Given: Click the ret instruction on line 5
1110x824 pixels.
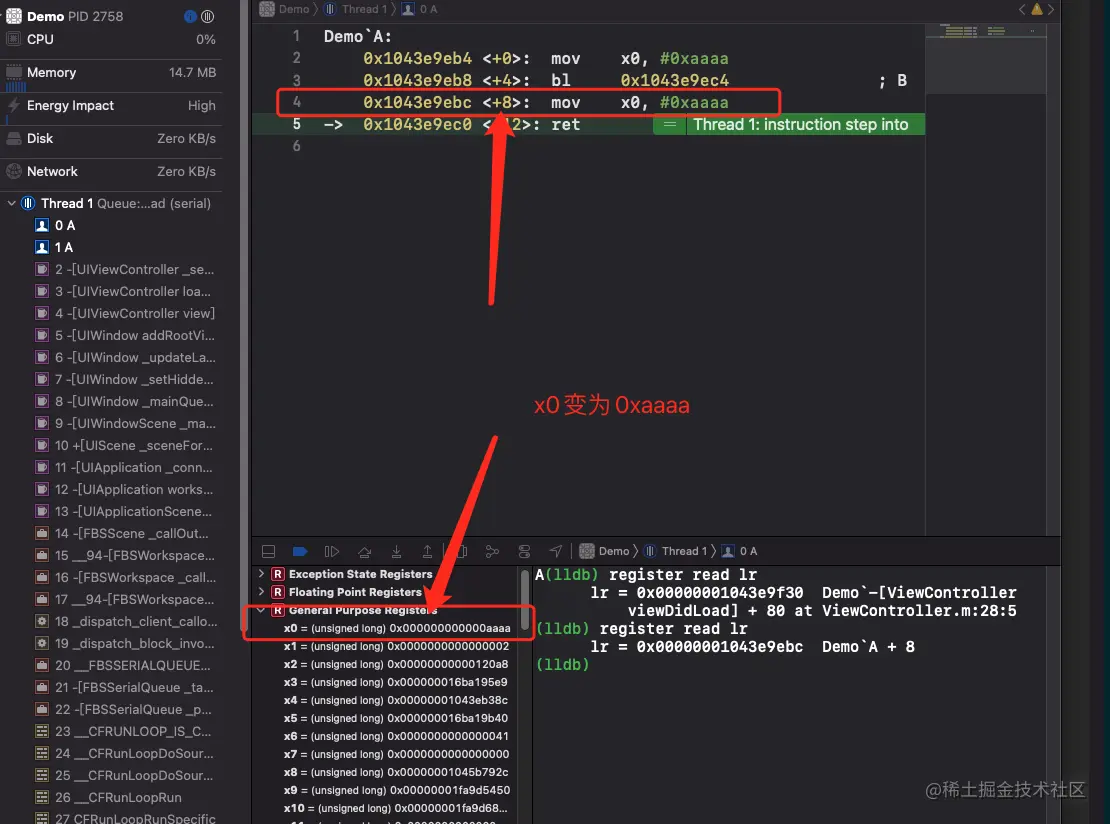Looking at the screenshot, I should [566, 125].
